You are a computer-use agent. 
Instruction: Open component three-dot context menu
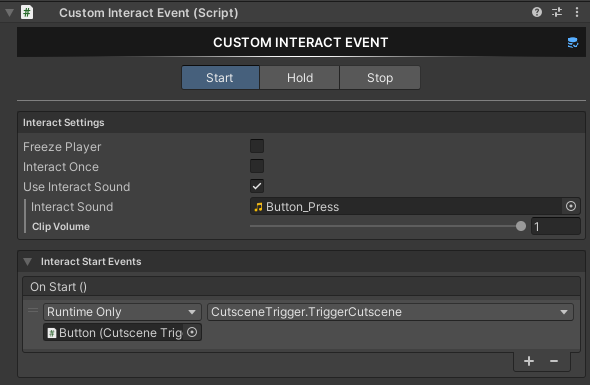(x=577, y=12)
